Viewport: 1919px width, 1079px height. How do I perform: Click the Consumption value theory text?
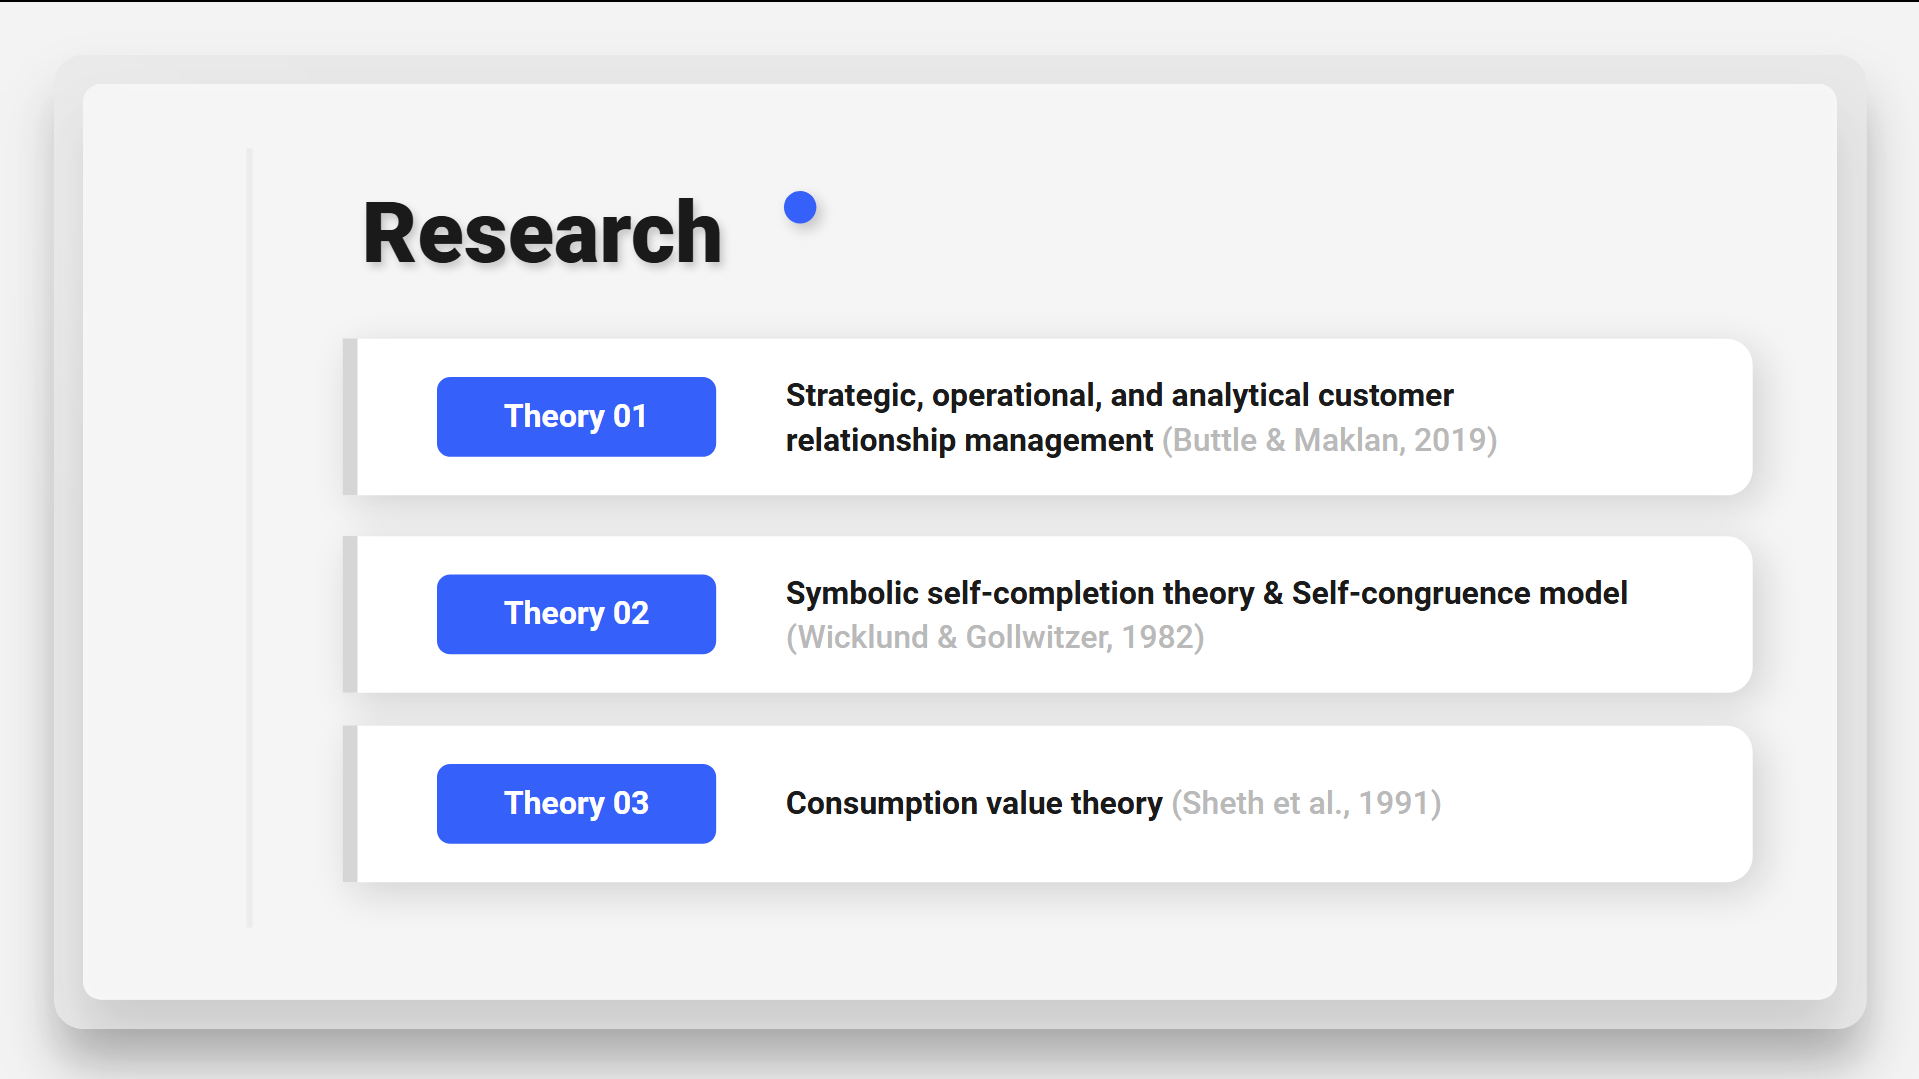click(974, 803)
